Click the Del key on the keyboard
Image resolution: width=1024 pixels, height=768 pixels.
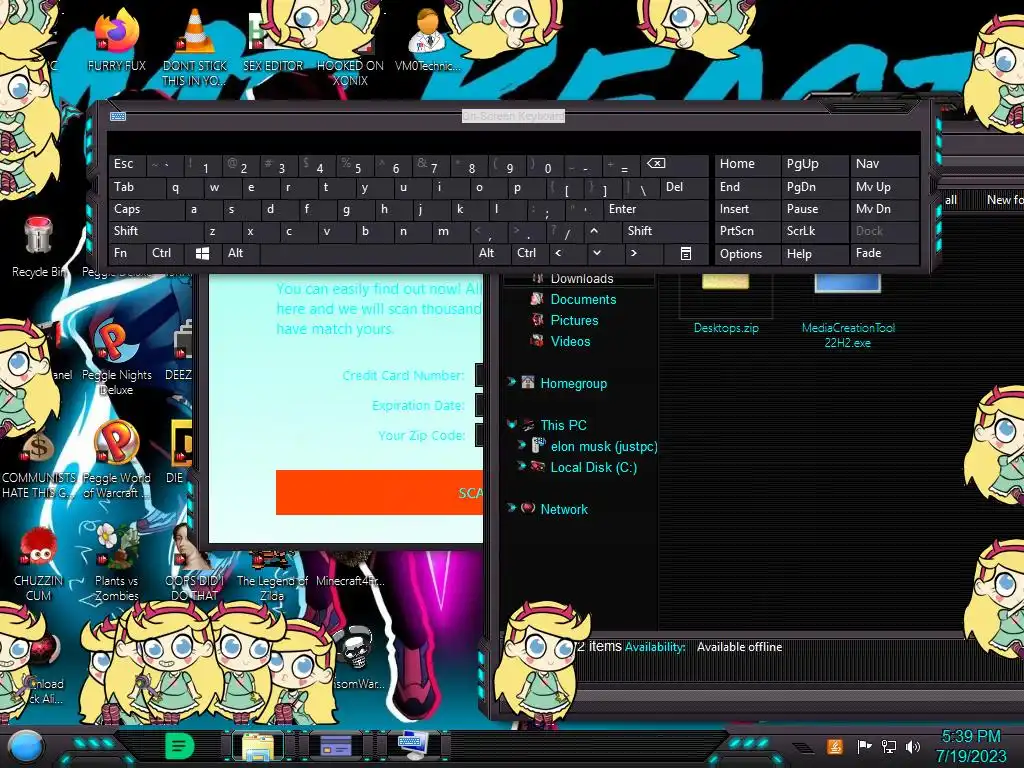[x=683, y=187]
